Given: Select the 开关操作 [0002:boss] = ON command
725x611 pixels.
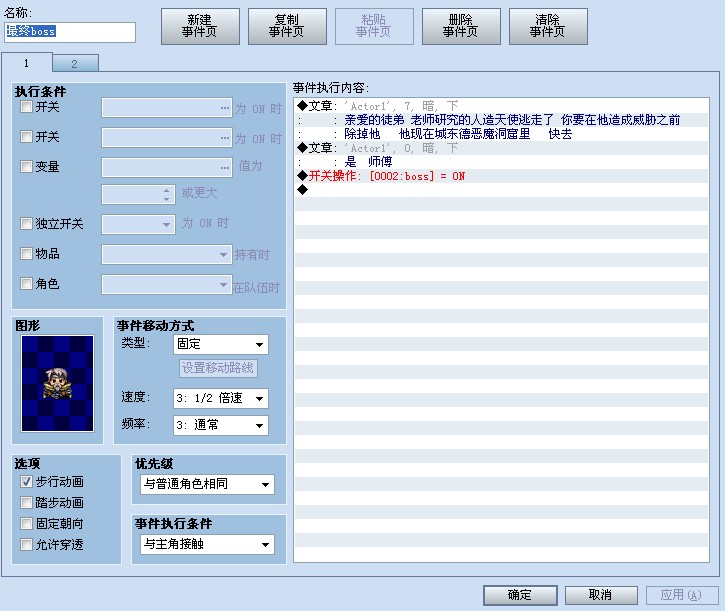Looking at the screenshot, I should 502,176.
